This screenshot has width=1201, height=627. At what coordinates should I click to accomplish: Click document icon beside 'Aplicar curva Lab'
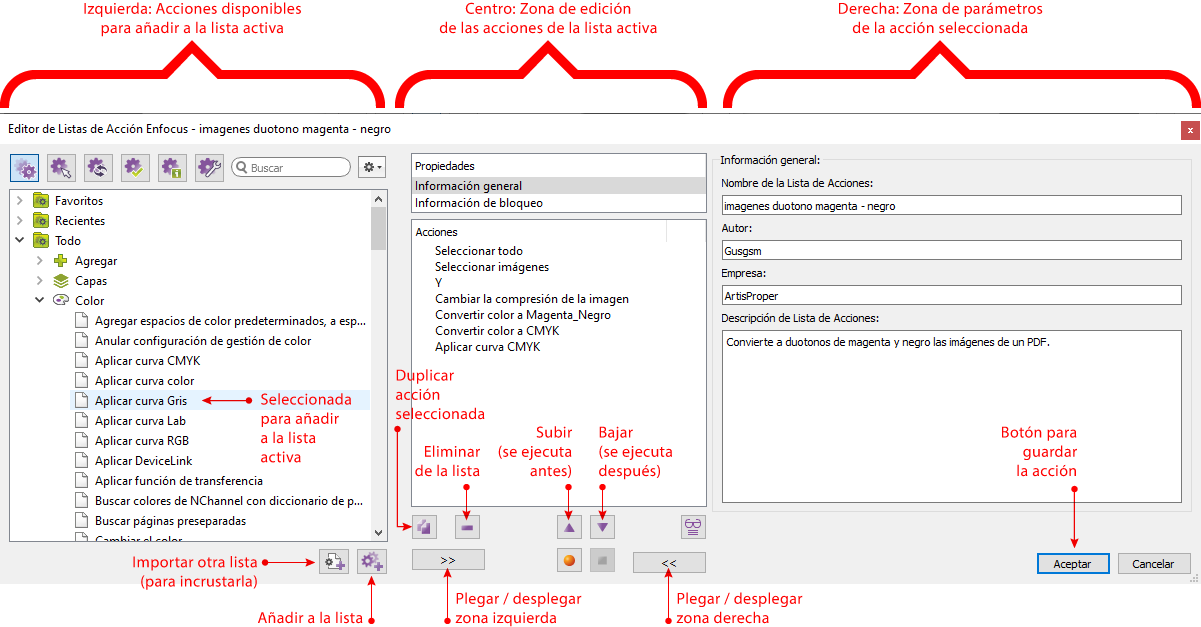click(82, 421)
